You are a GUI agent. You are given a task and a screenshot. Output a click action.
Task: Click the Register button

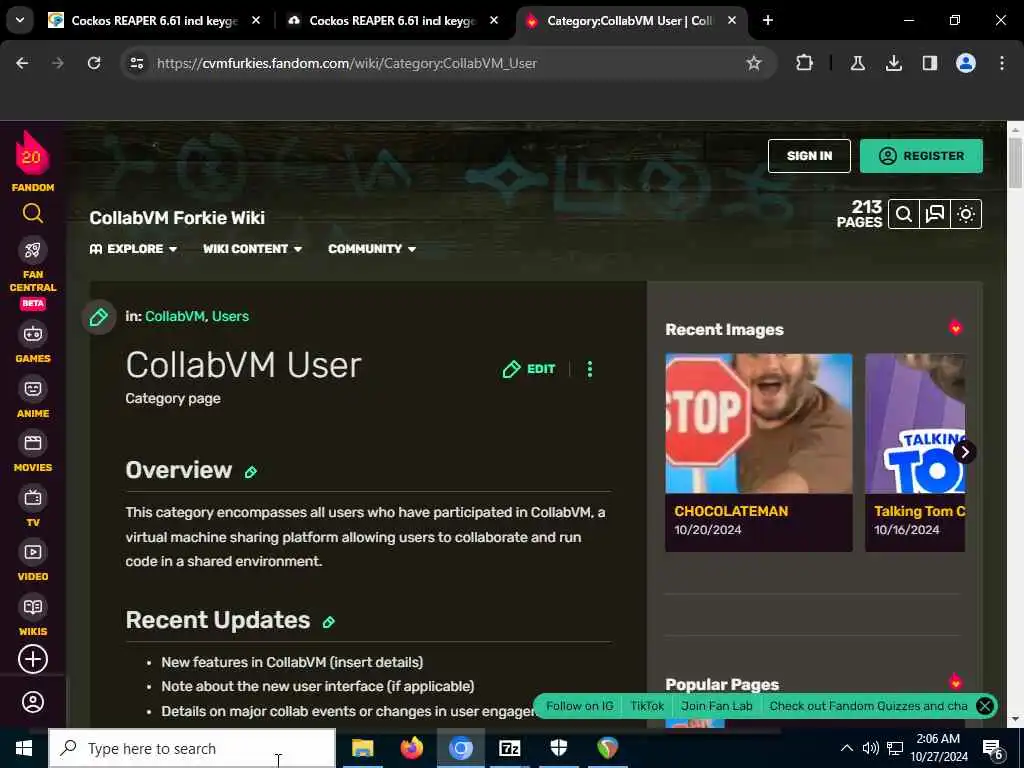click(x=921, y=156)
